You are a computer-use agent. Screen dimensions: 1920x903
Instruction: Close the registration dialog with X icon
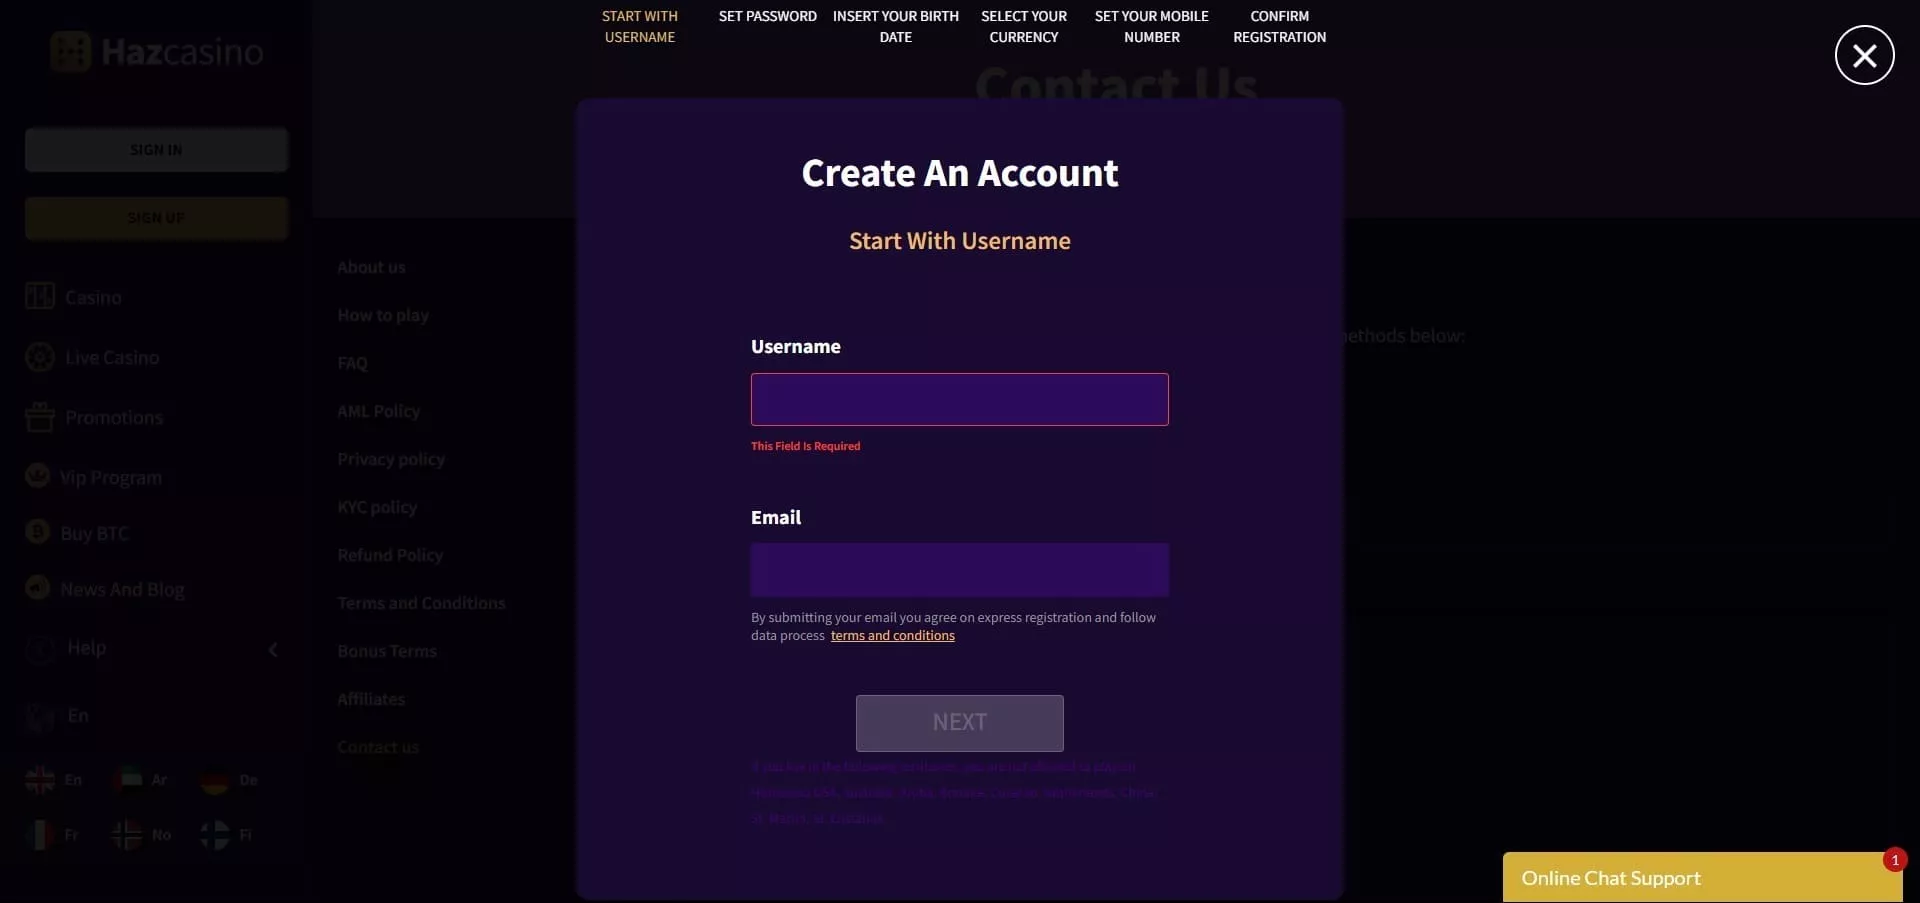click(1864, 55)
